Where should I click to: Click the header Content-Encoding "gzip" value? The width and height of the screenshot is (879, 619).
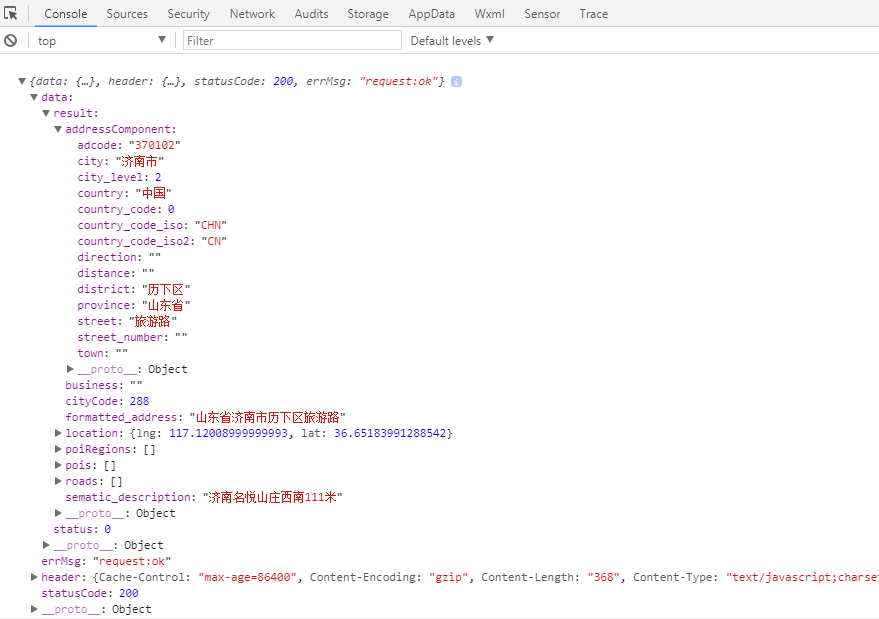[x=448, y=578]
